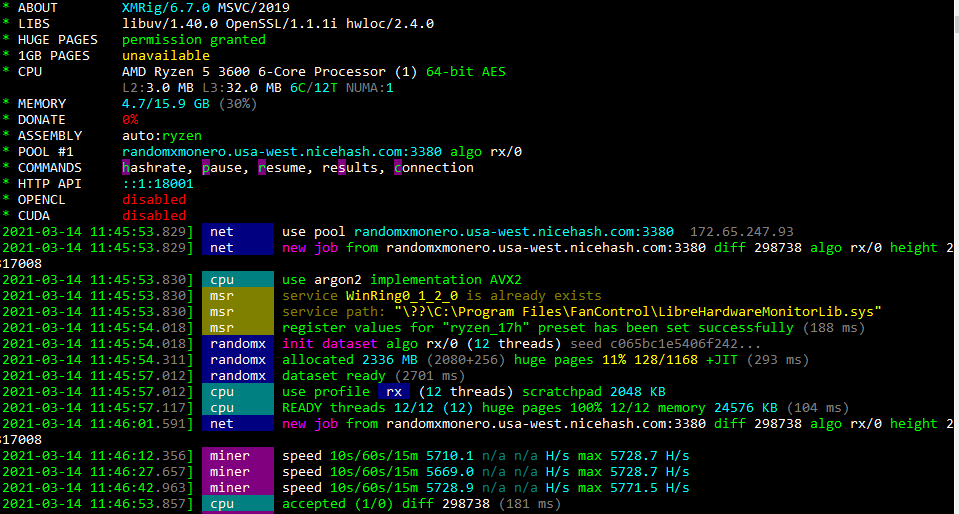The height and width of the screenshot is (514, 959).
Task: Click the vertical scrollbar at right edge
Action: coord(956,257)
